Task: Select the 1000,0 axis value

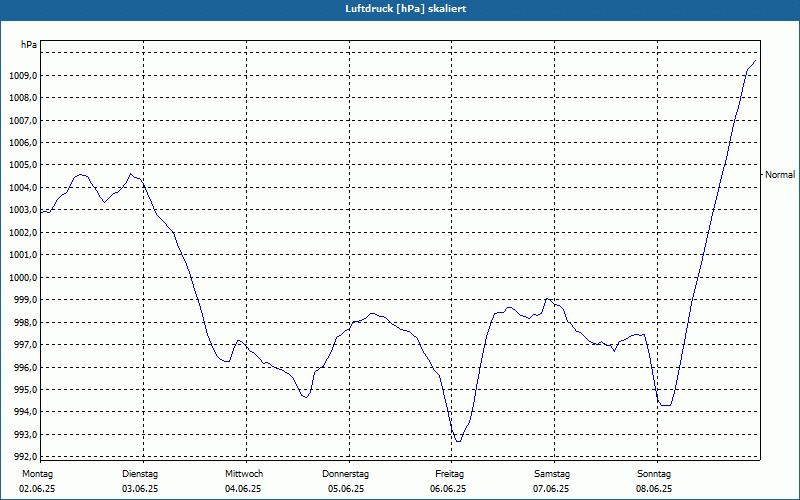Action: point(23,278)
